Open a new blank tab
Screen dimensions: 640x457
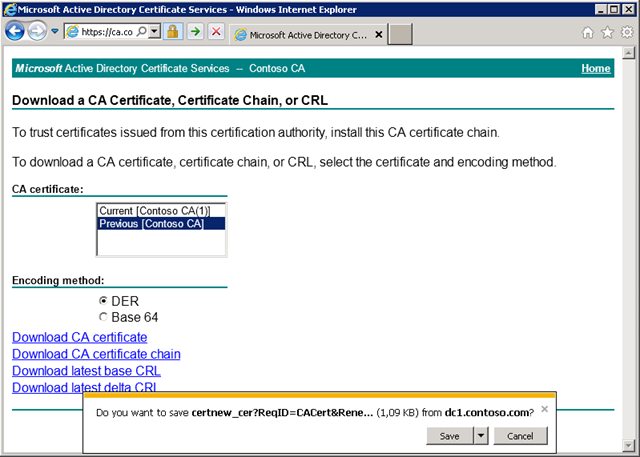[400, 34]
